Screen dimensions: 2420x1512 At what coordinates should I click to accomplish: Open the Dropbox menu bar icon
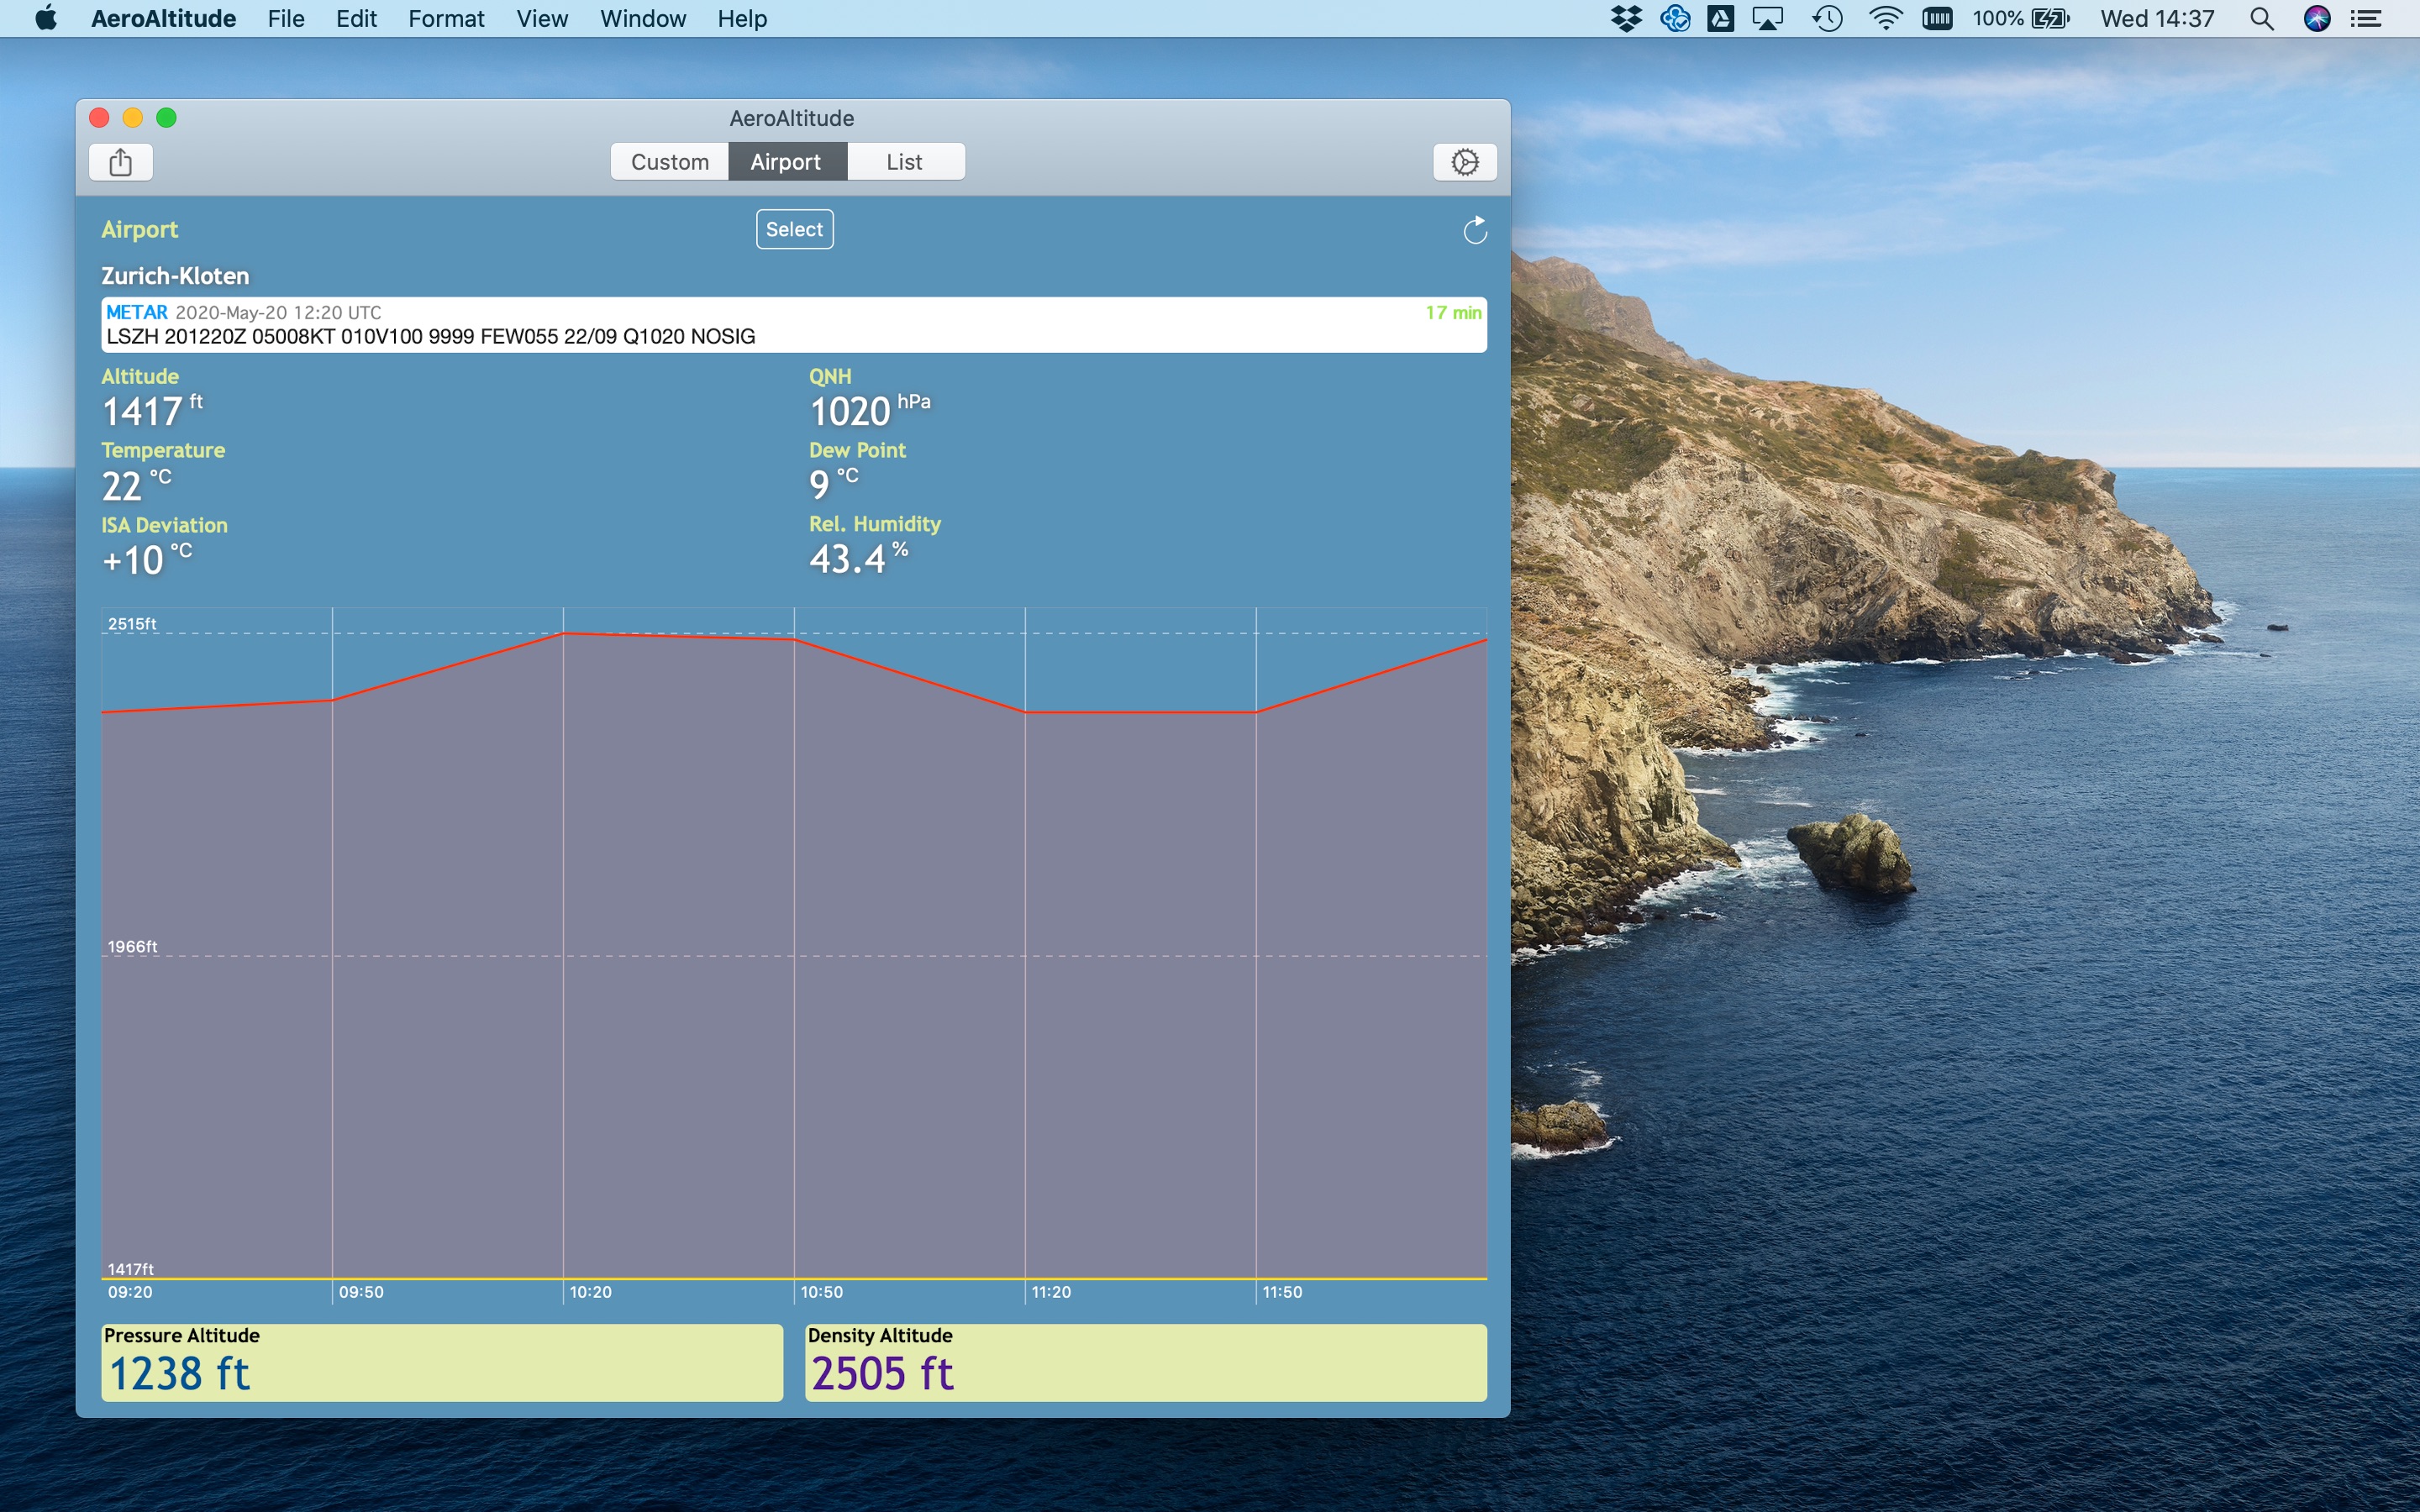click(1627, 18)
